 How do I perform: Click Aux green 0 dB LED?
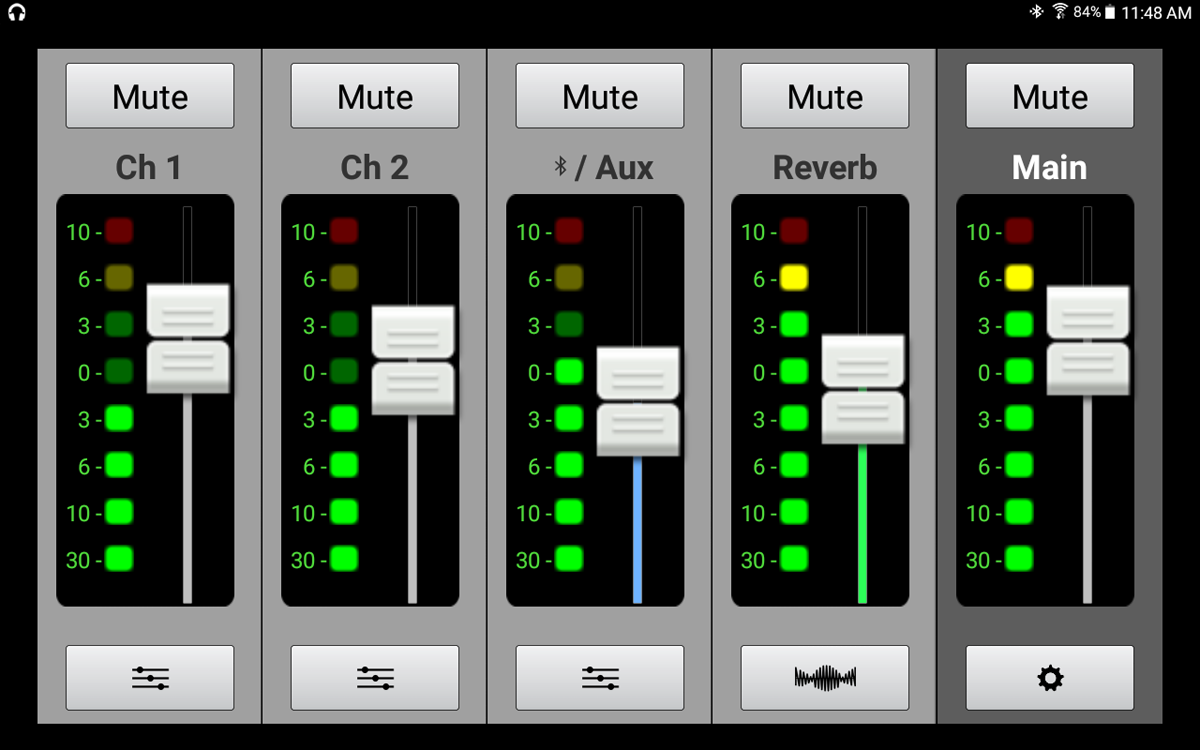(x=569, y=372)
